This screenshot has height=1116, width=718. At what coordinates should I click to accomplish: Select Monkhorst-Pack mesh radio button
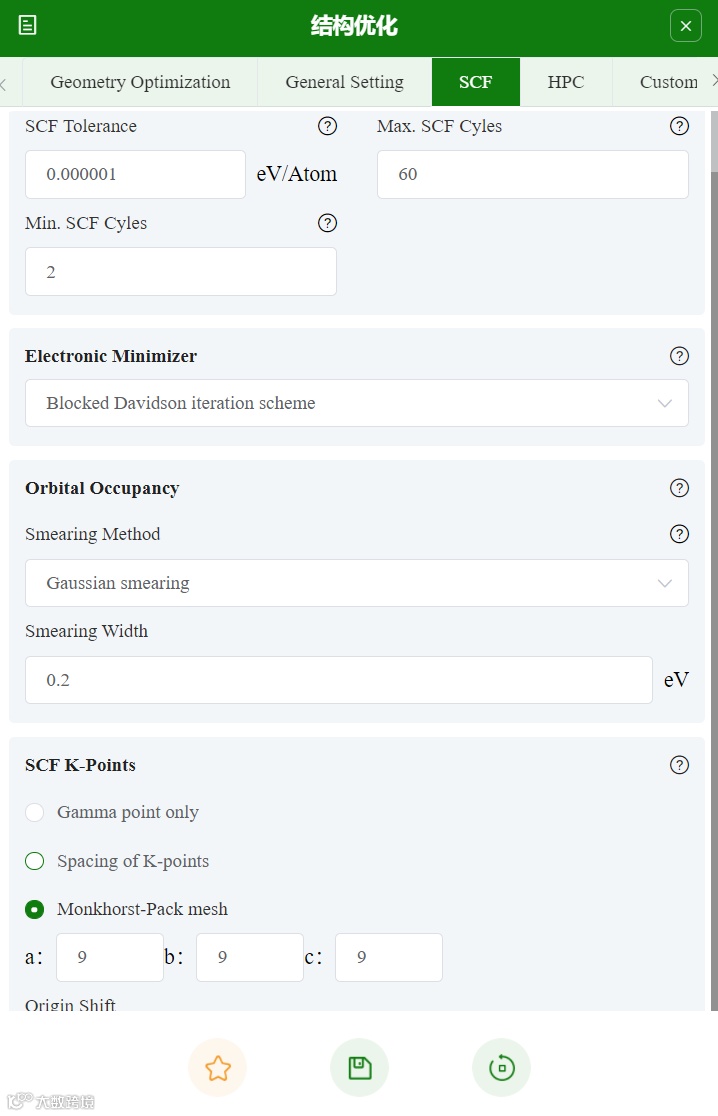click(x=35, y=909)
